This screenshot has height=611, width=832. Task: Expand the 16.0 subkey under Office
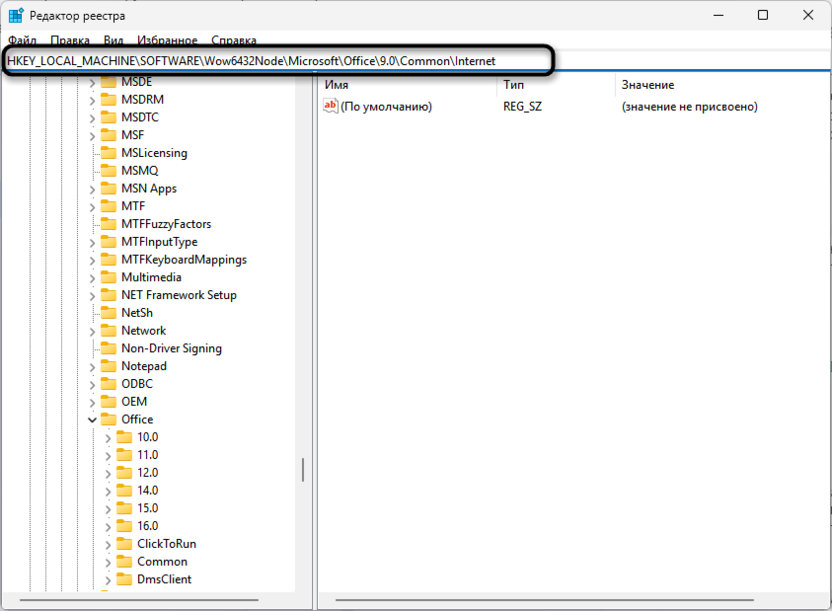pyautogui.click(x=108, y=527)
